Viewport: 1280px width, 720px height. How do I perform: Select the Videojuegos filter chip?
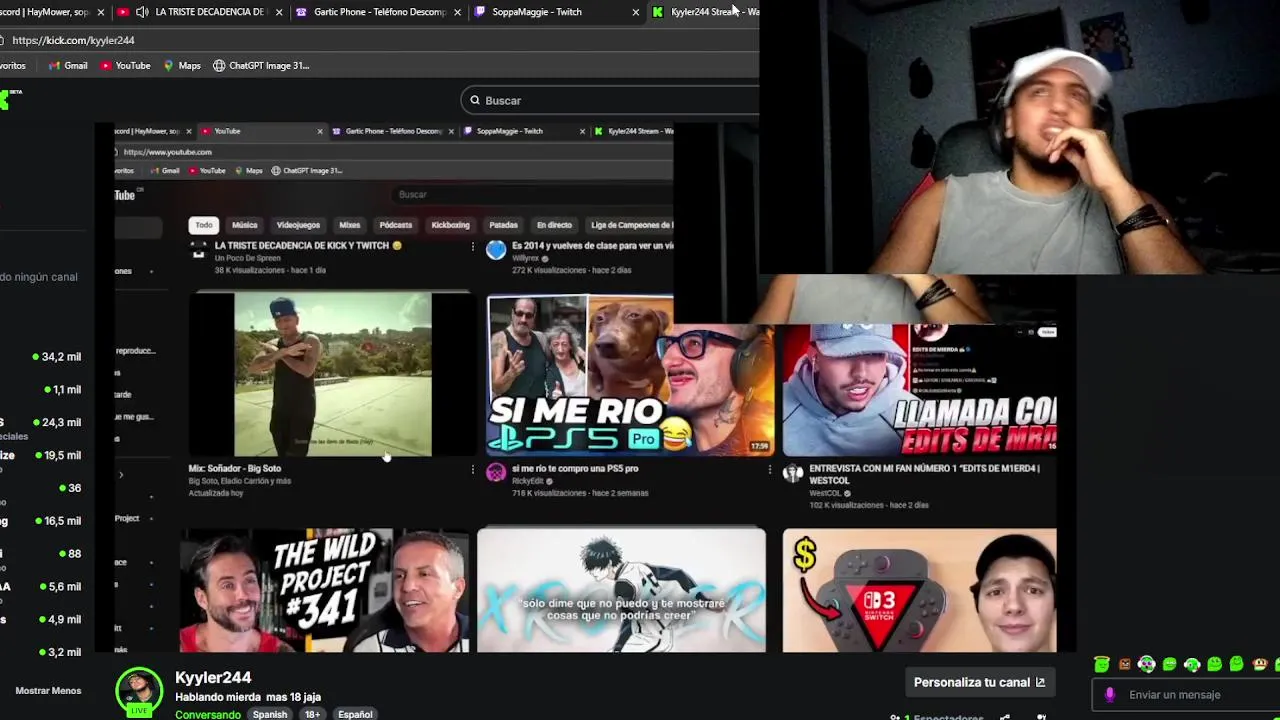pyautogui.click(x=298, y=225)
